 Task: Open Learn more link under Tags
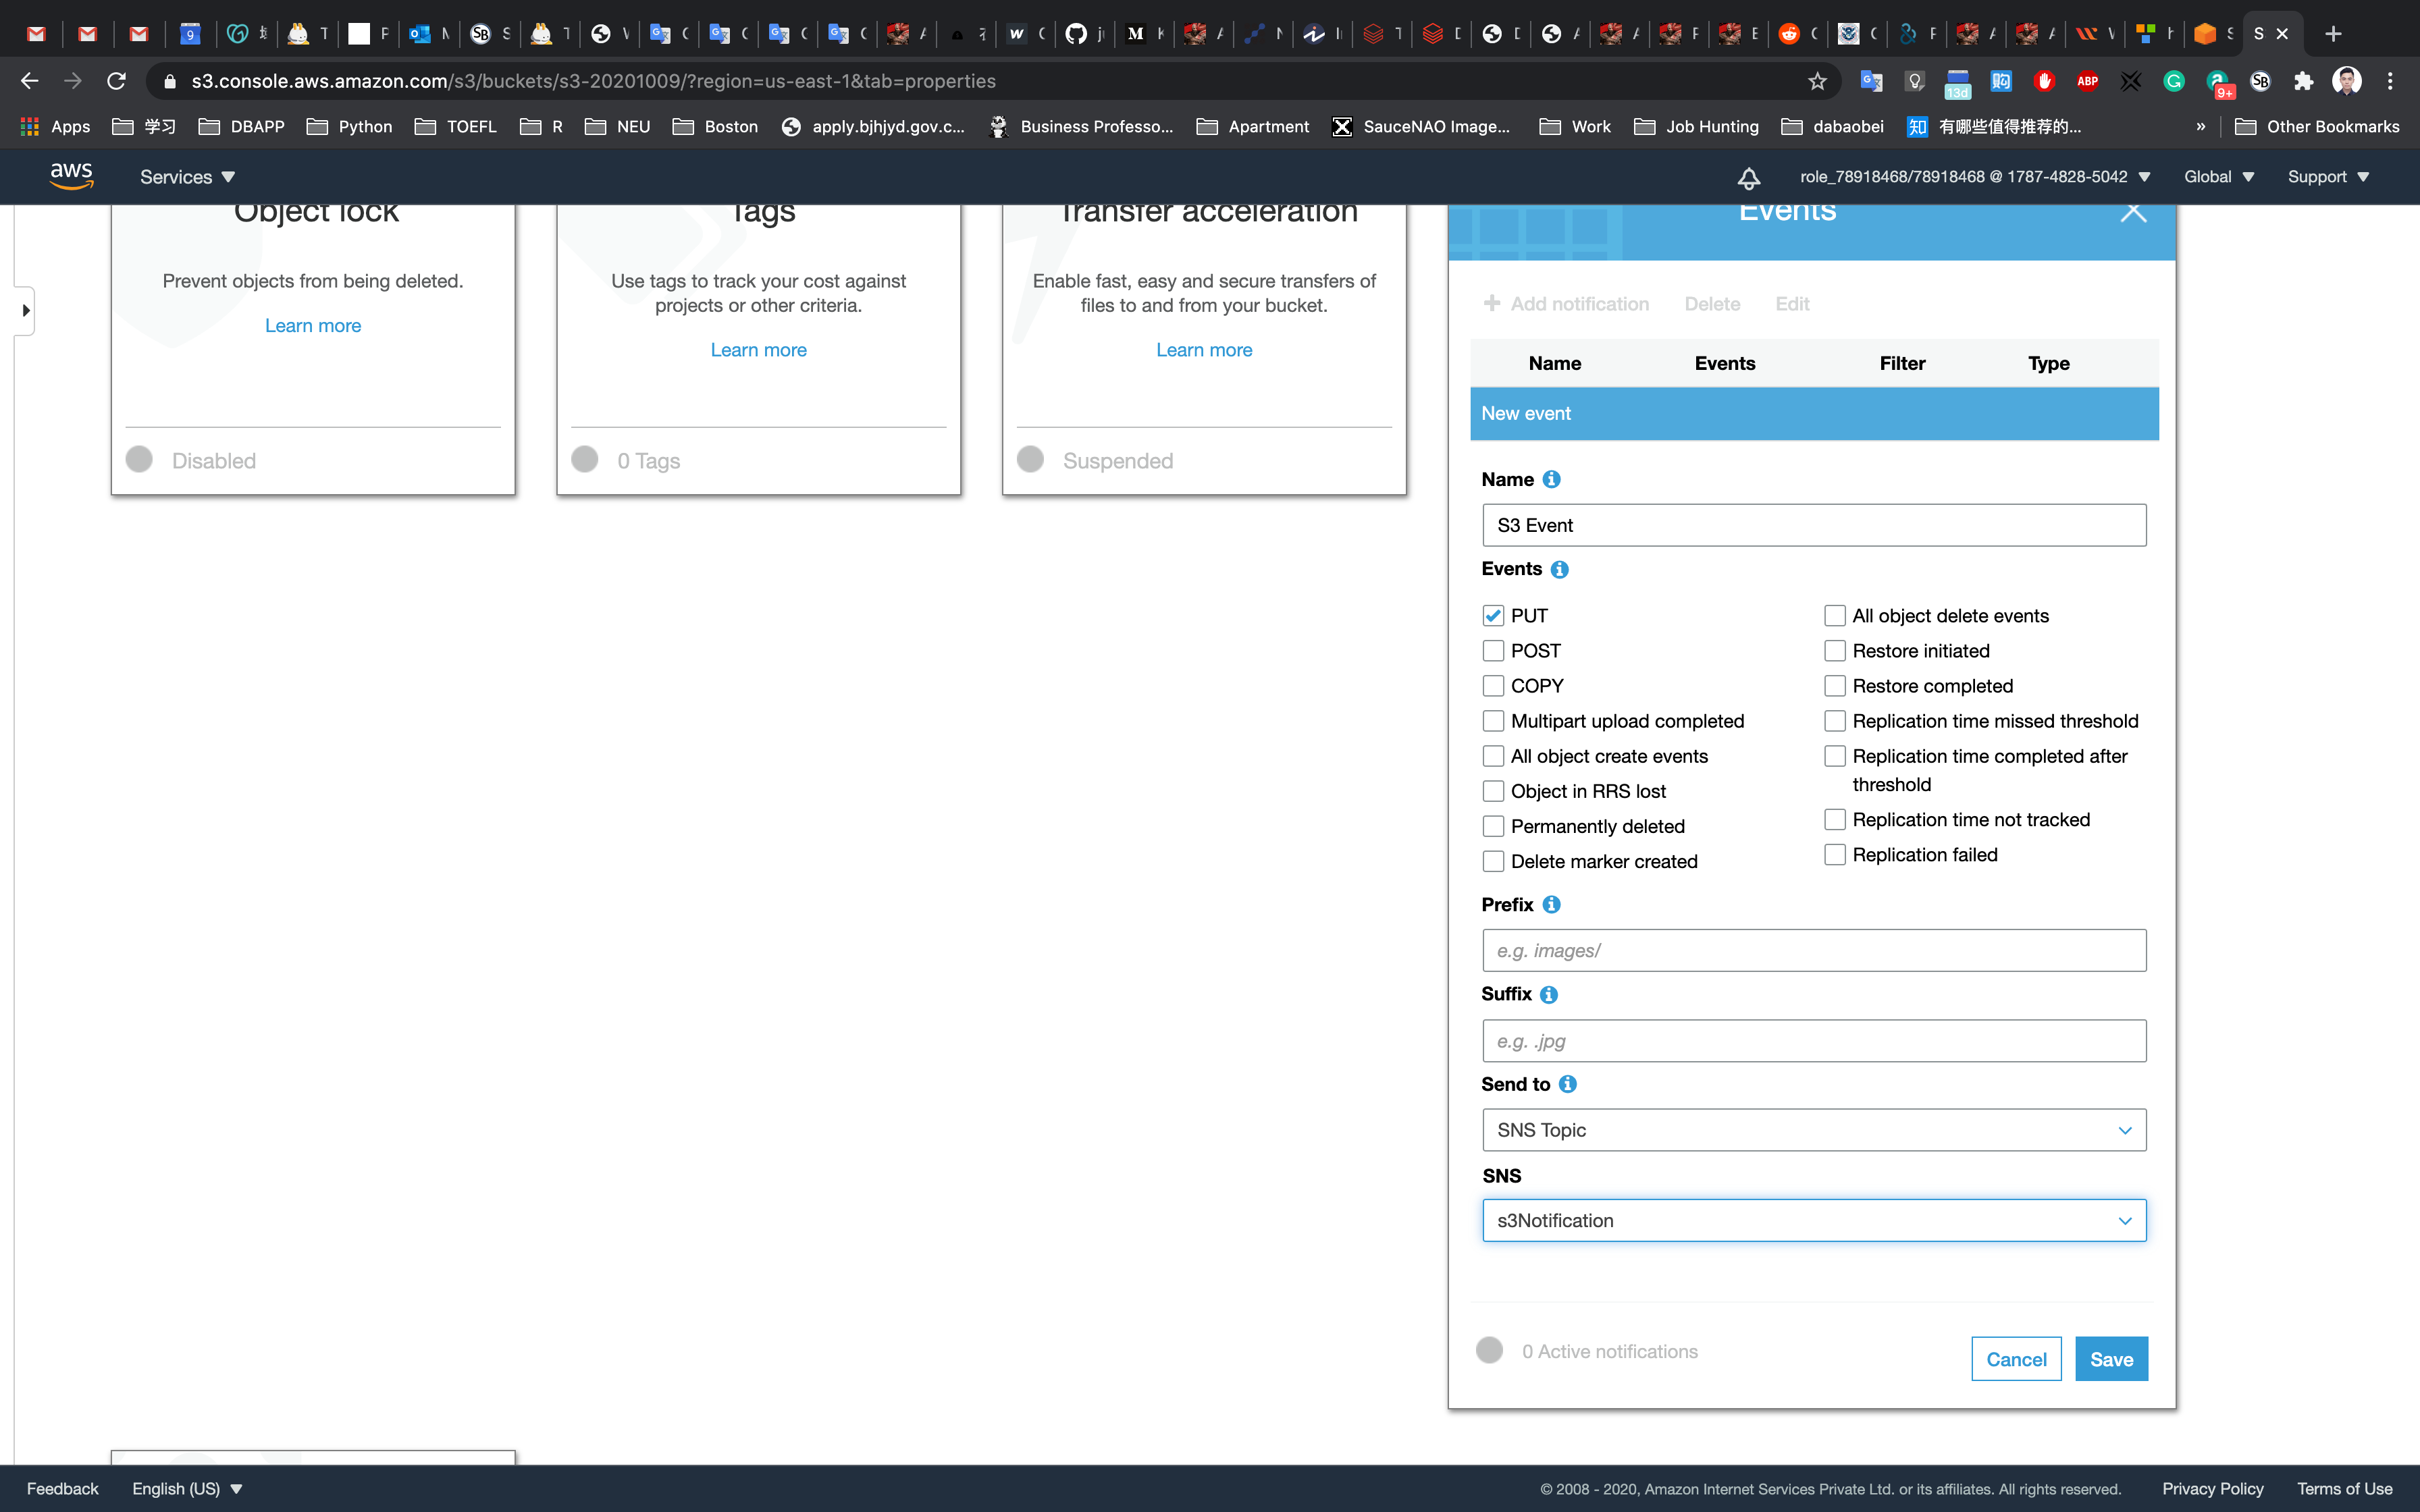pyautogui.click(x=758, y=350)
